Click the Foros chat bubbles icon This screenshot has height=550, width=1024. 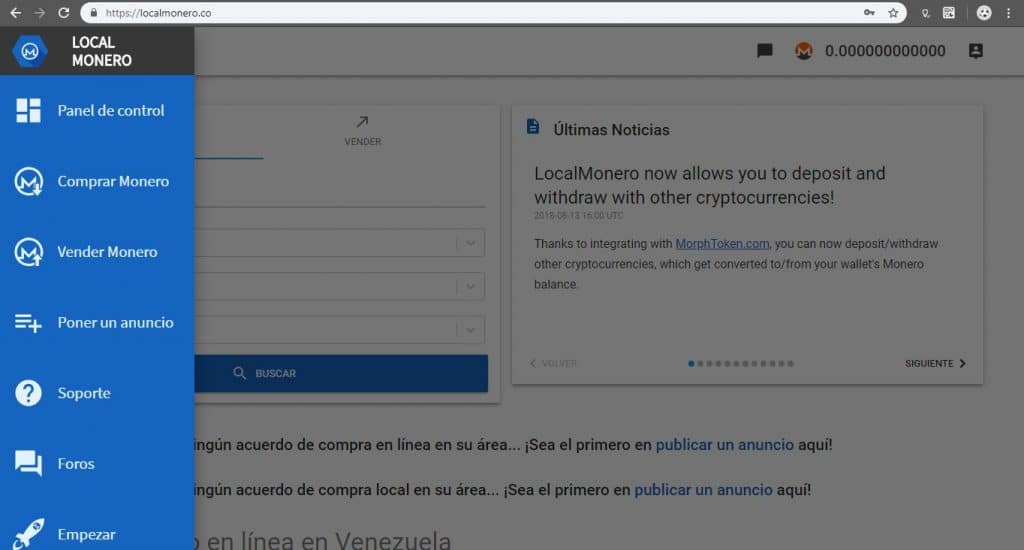pyautogui.click(x=28, y=463)
